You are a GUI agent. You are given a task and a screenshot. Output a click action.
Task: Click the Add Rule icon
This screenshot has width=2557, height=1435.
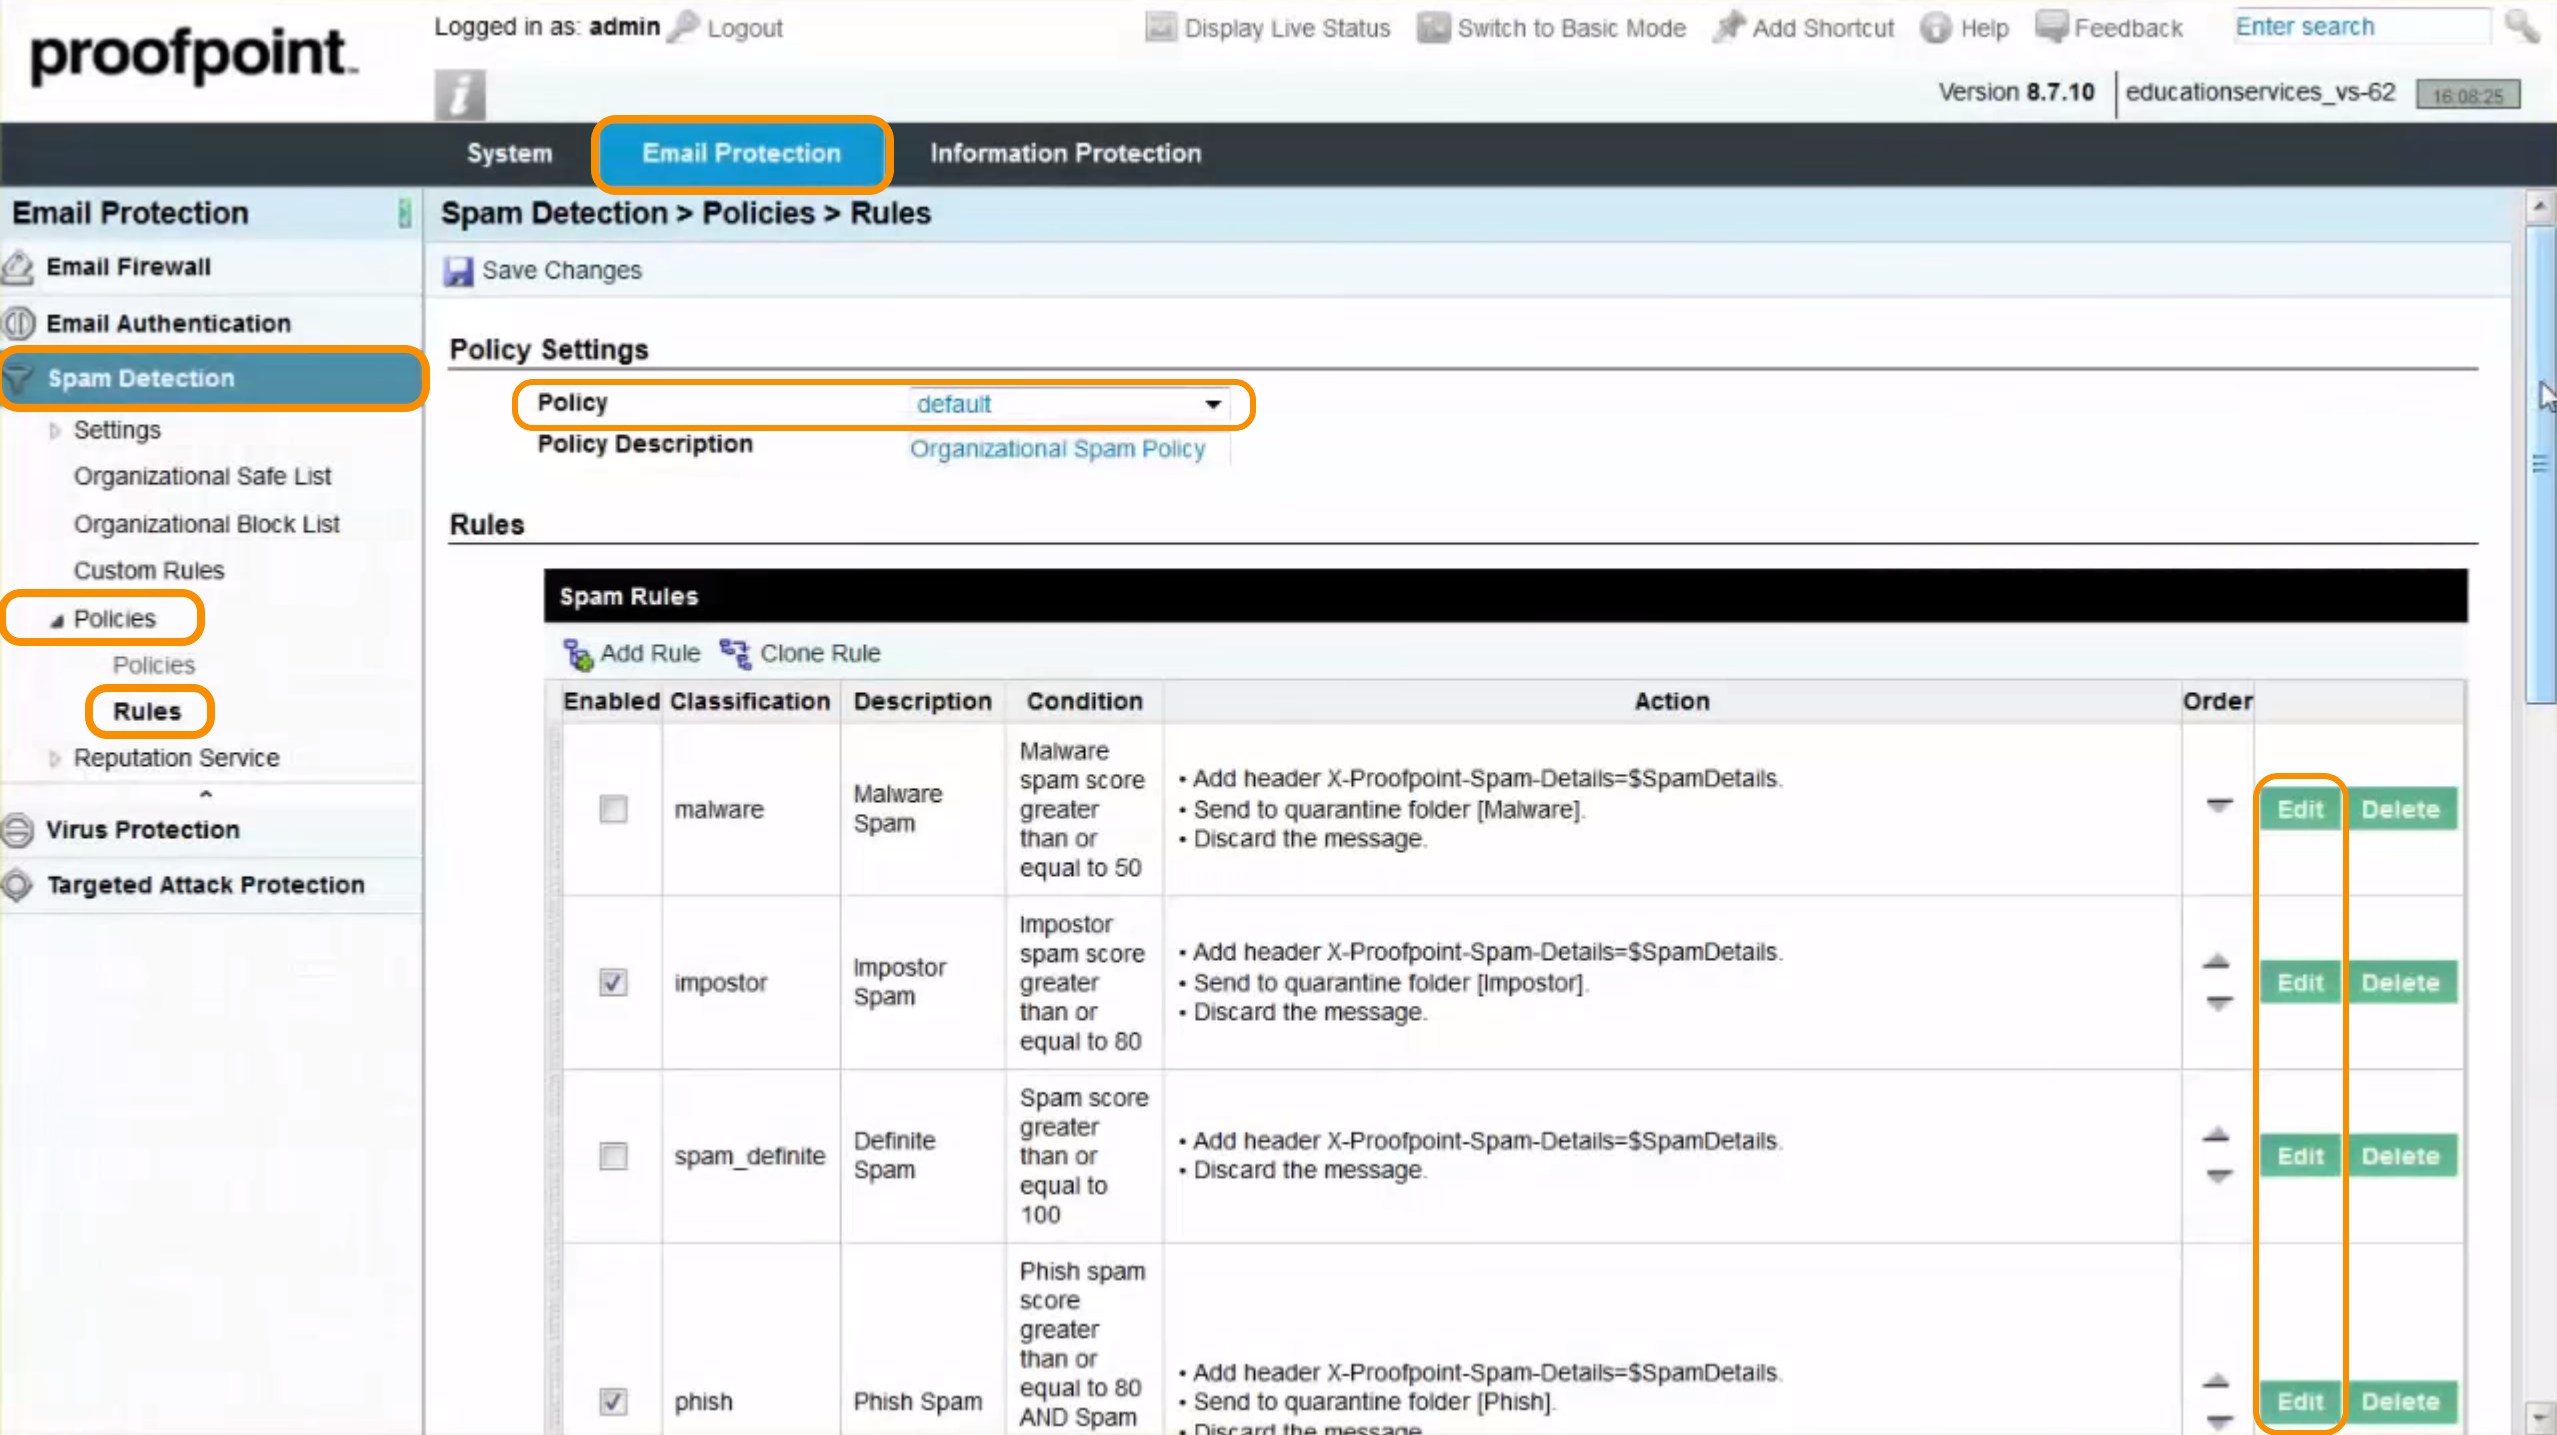coord(577,654)
